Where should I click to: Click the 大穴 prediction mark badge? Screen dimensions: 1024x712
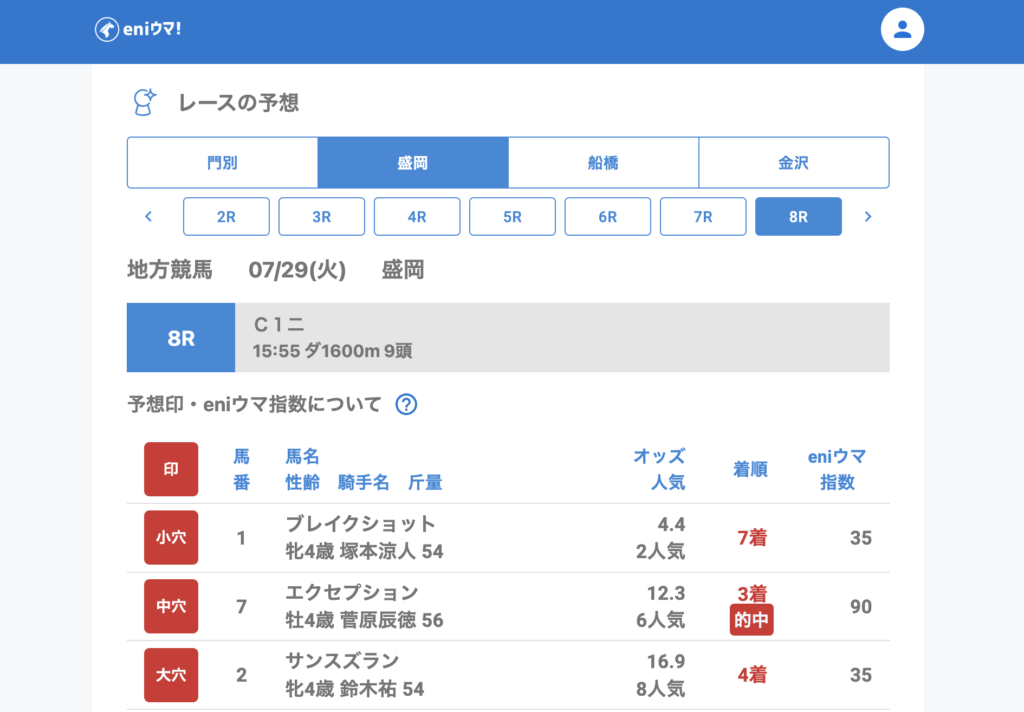(171, 675)
